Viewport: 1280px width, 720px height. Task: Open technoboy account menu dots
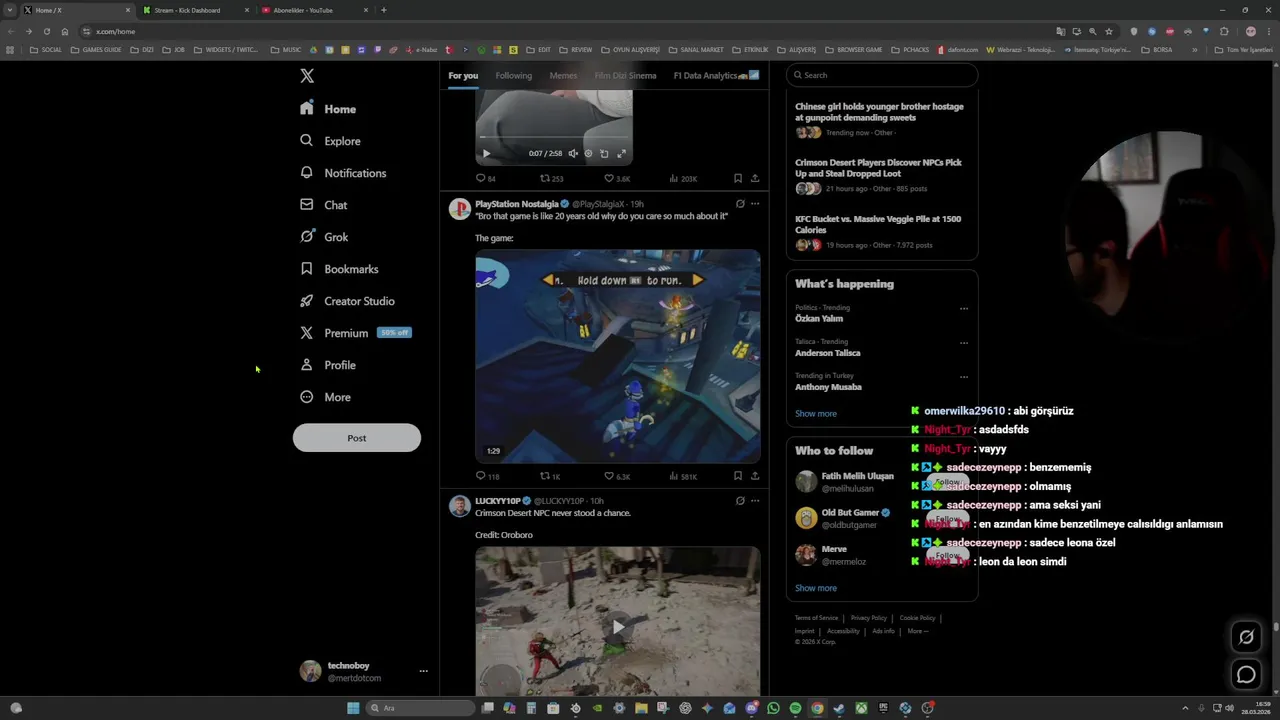423,671
